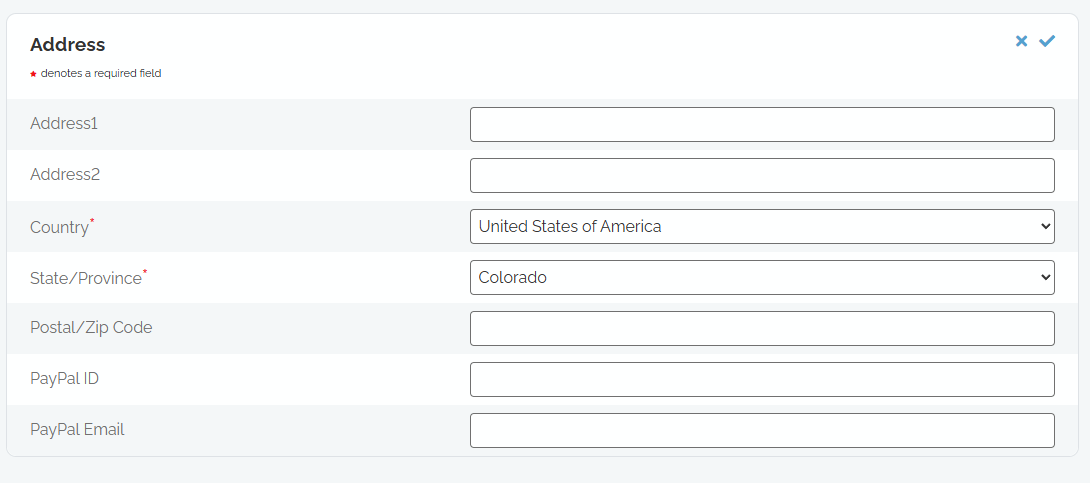1090x483 pixels.
Task: Click the Country field label
Action: [59, 227]
